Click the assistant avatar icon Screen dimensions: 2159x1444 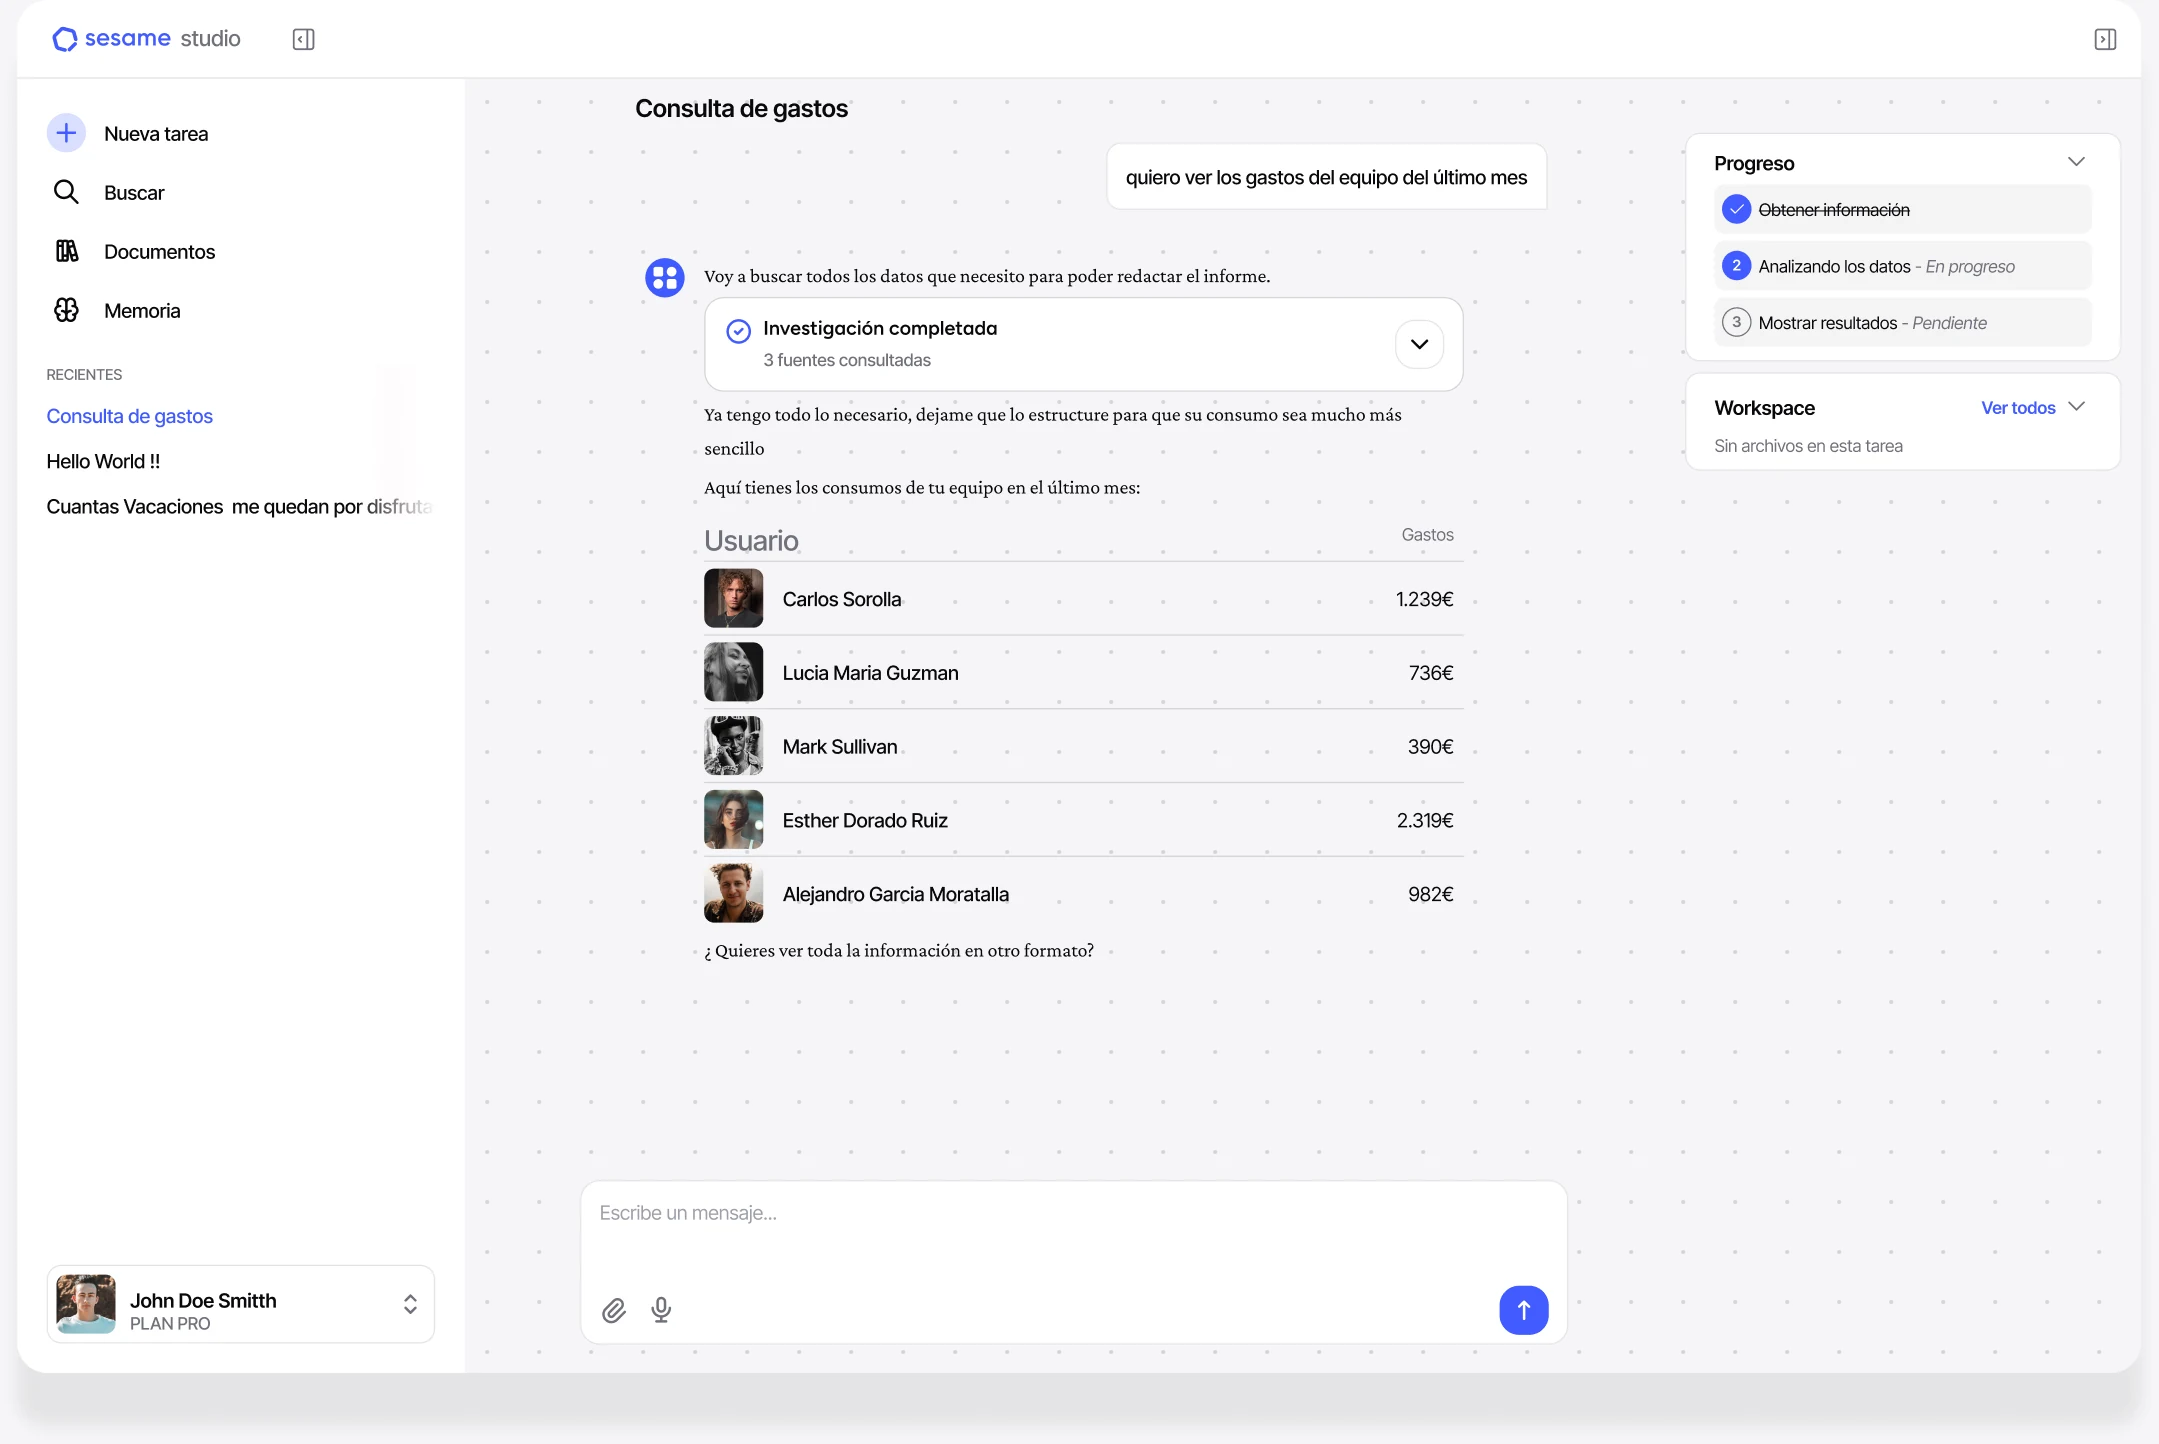pyautogui.click(x=664, y=277)
